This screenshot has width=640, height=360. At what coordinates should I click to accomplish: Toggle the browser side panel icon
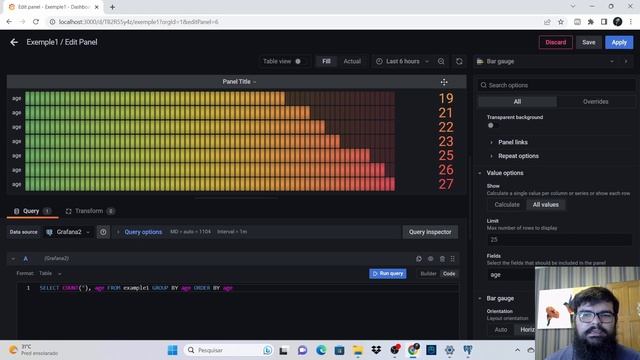[x=604, y=22]
